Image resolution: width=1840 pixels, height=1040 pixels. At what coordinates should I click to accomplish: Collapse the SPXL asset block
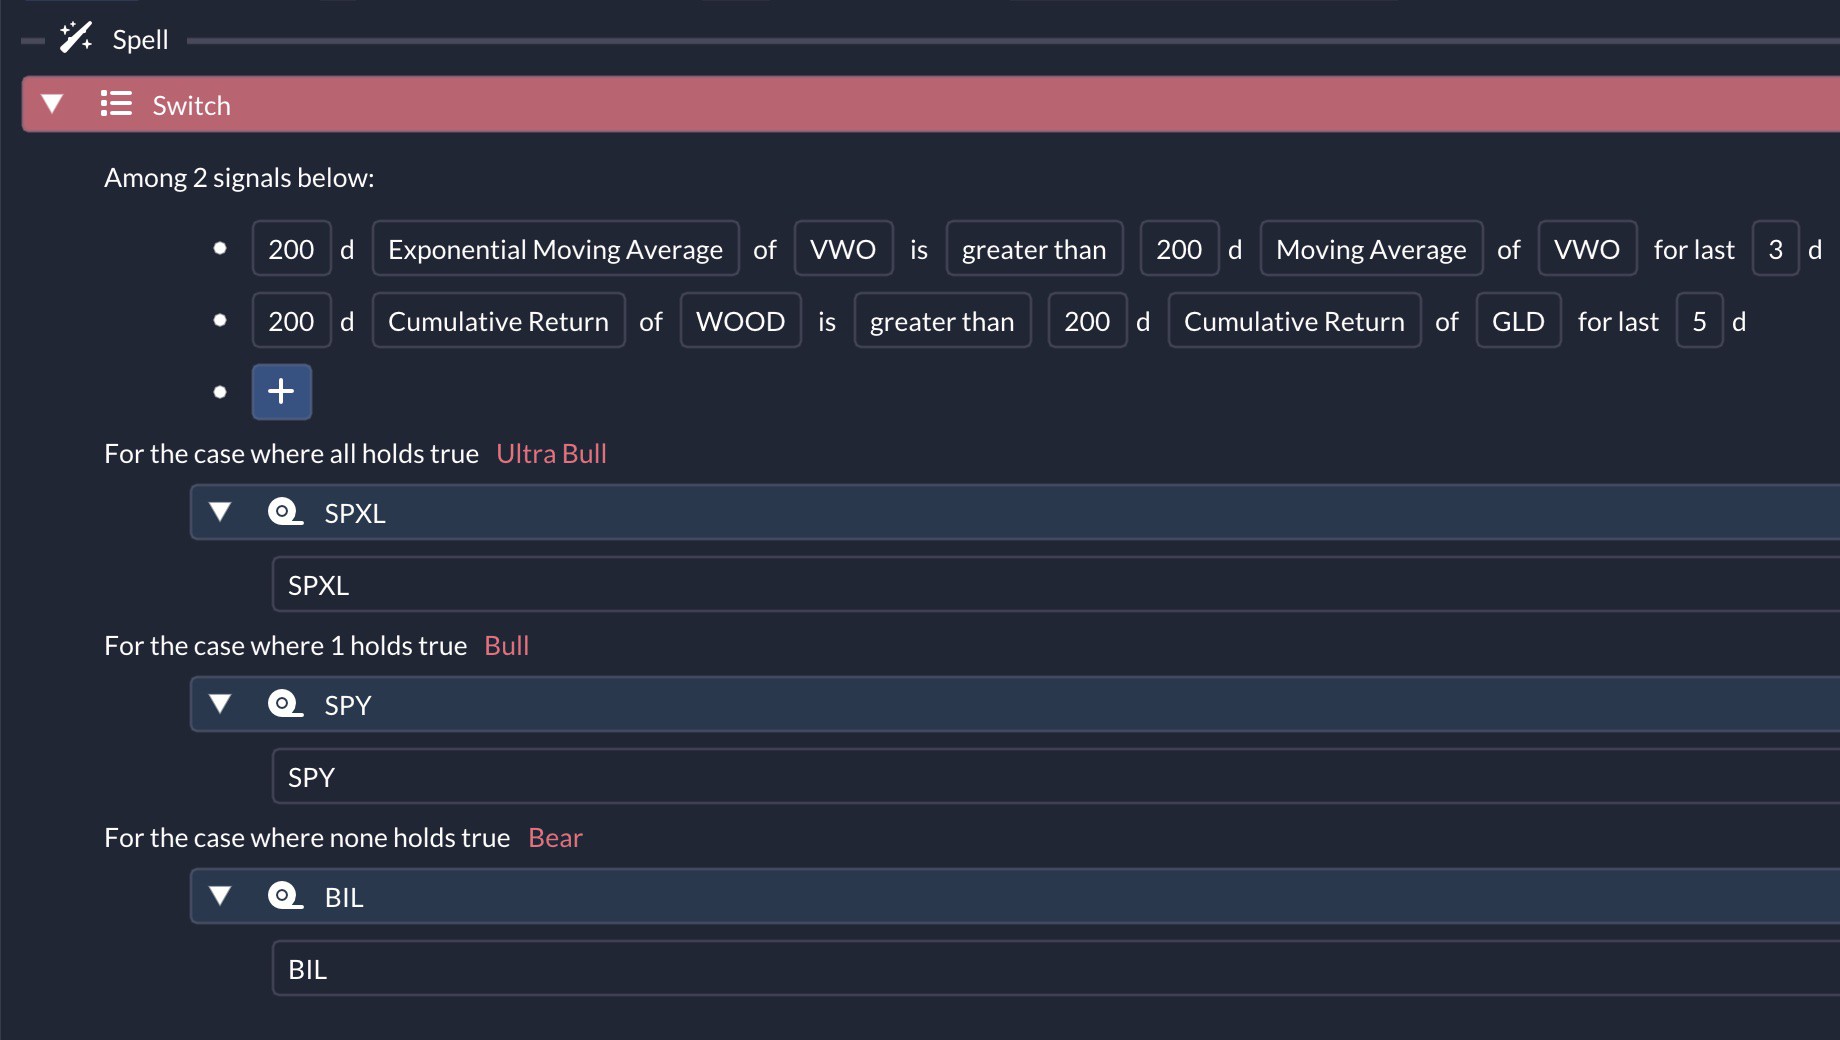click(220, 512)
